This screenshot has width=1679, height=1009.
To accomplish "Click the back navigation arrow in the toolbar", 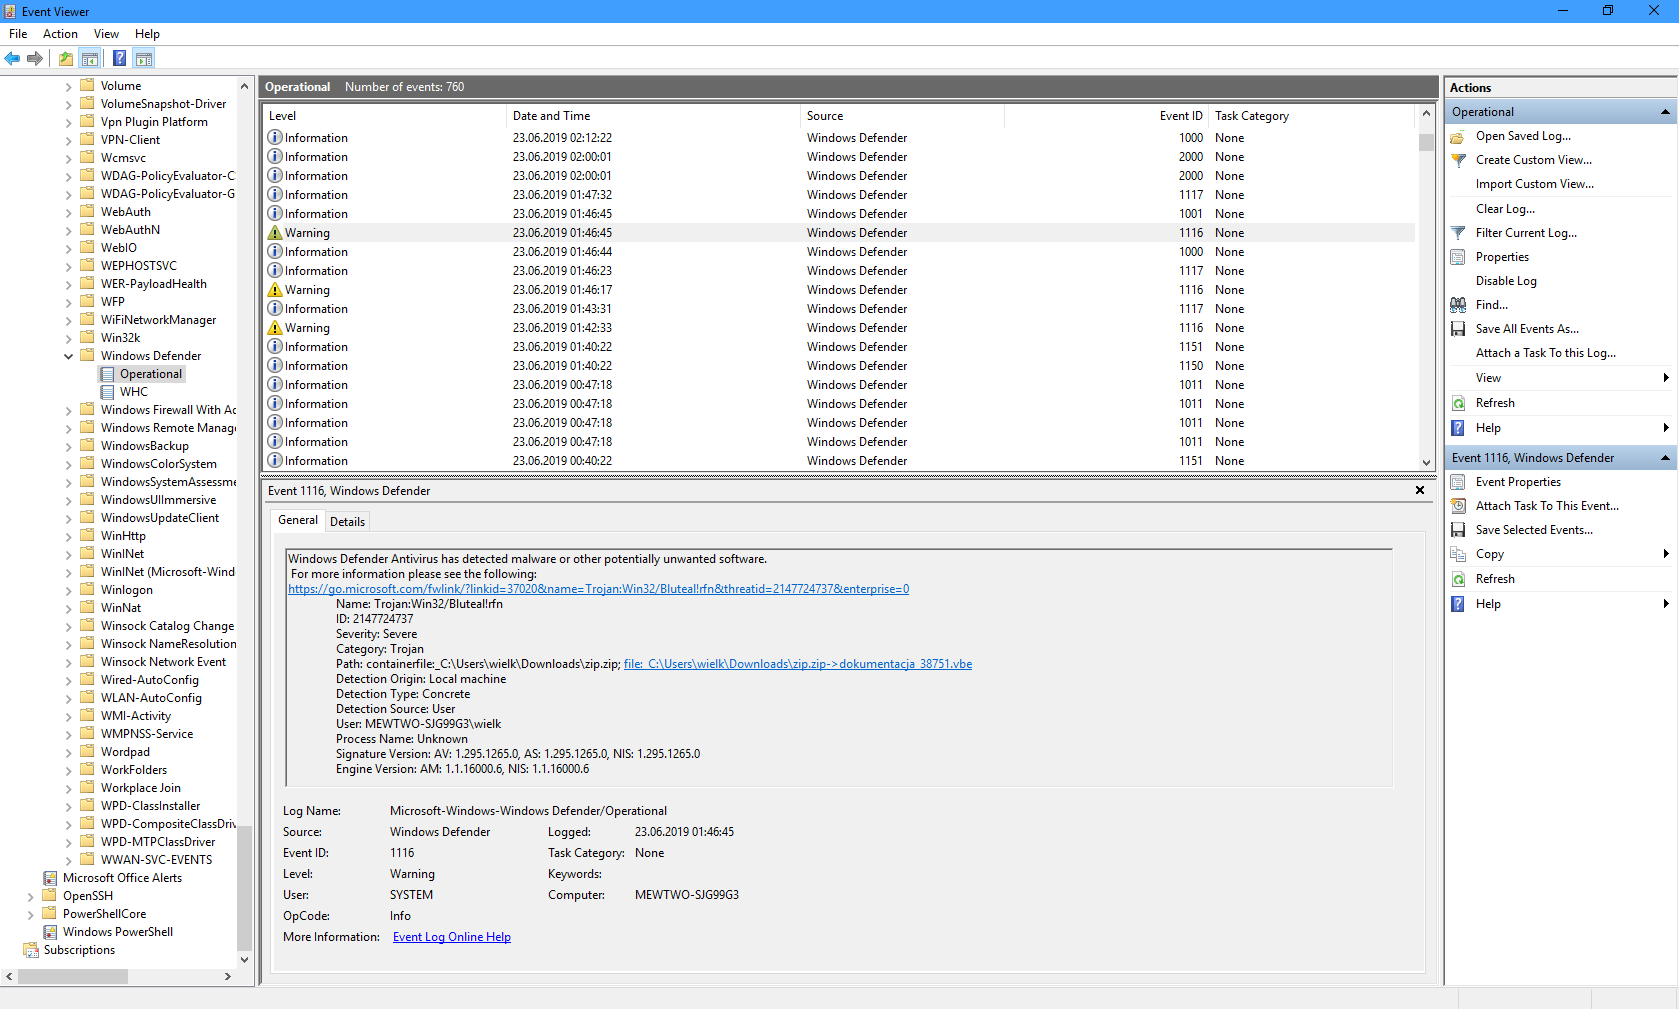I will click(12, 58).
